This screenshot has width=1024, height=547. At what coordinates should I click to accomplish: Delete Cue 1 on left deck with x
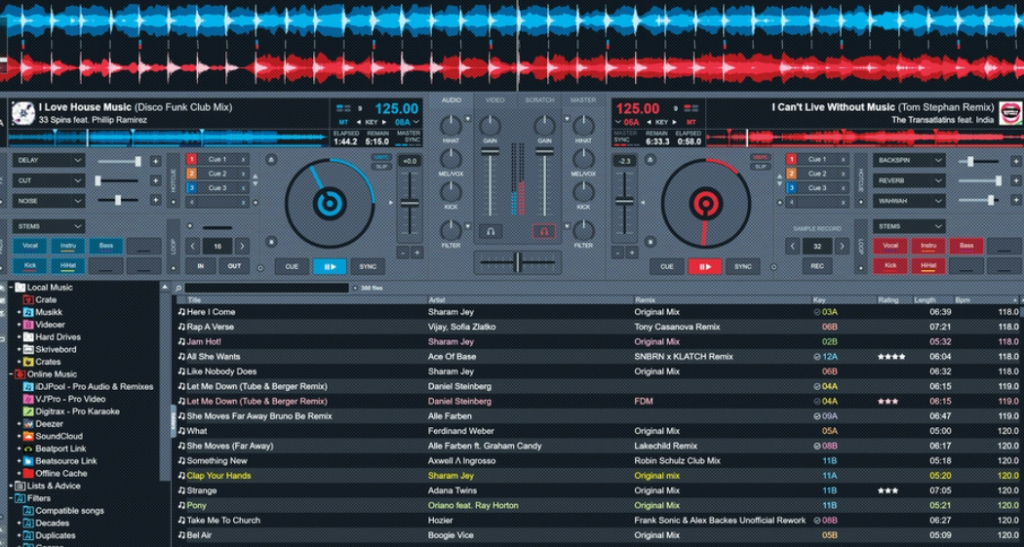click(244, 159)
